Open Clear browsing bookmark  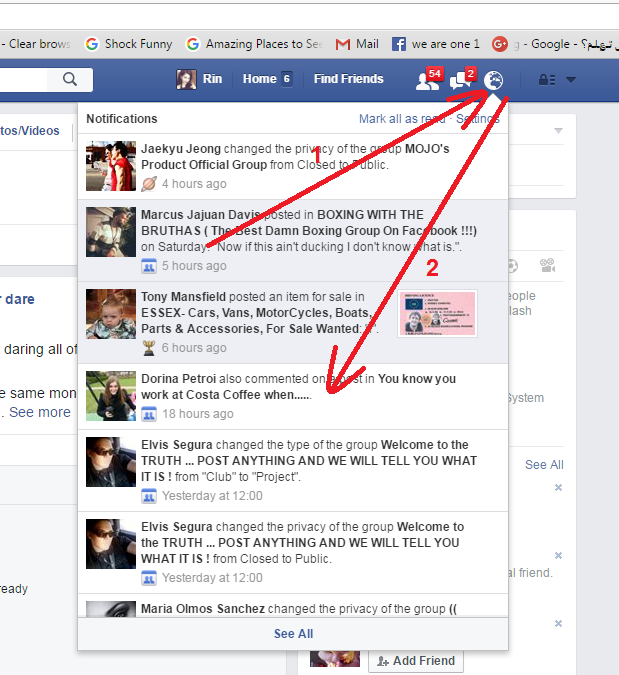click(x=36, y=44)
